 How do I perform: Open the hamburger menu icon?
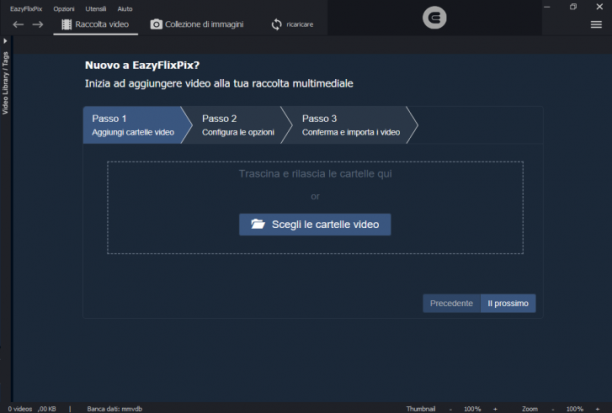(x=596, y=25)
